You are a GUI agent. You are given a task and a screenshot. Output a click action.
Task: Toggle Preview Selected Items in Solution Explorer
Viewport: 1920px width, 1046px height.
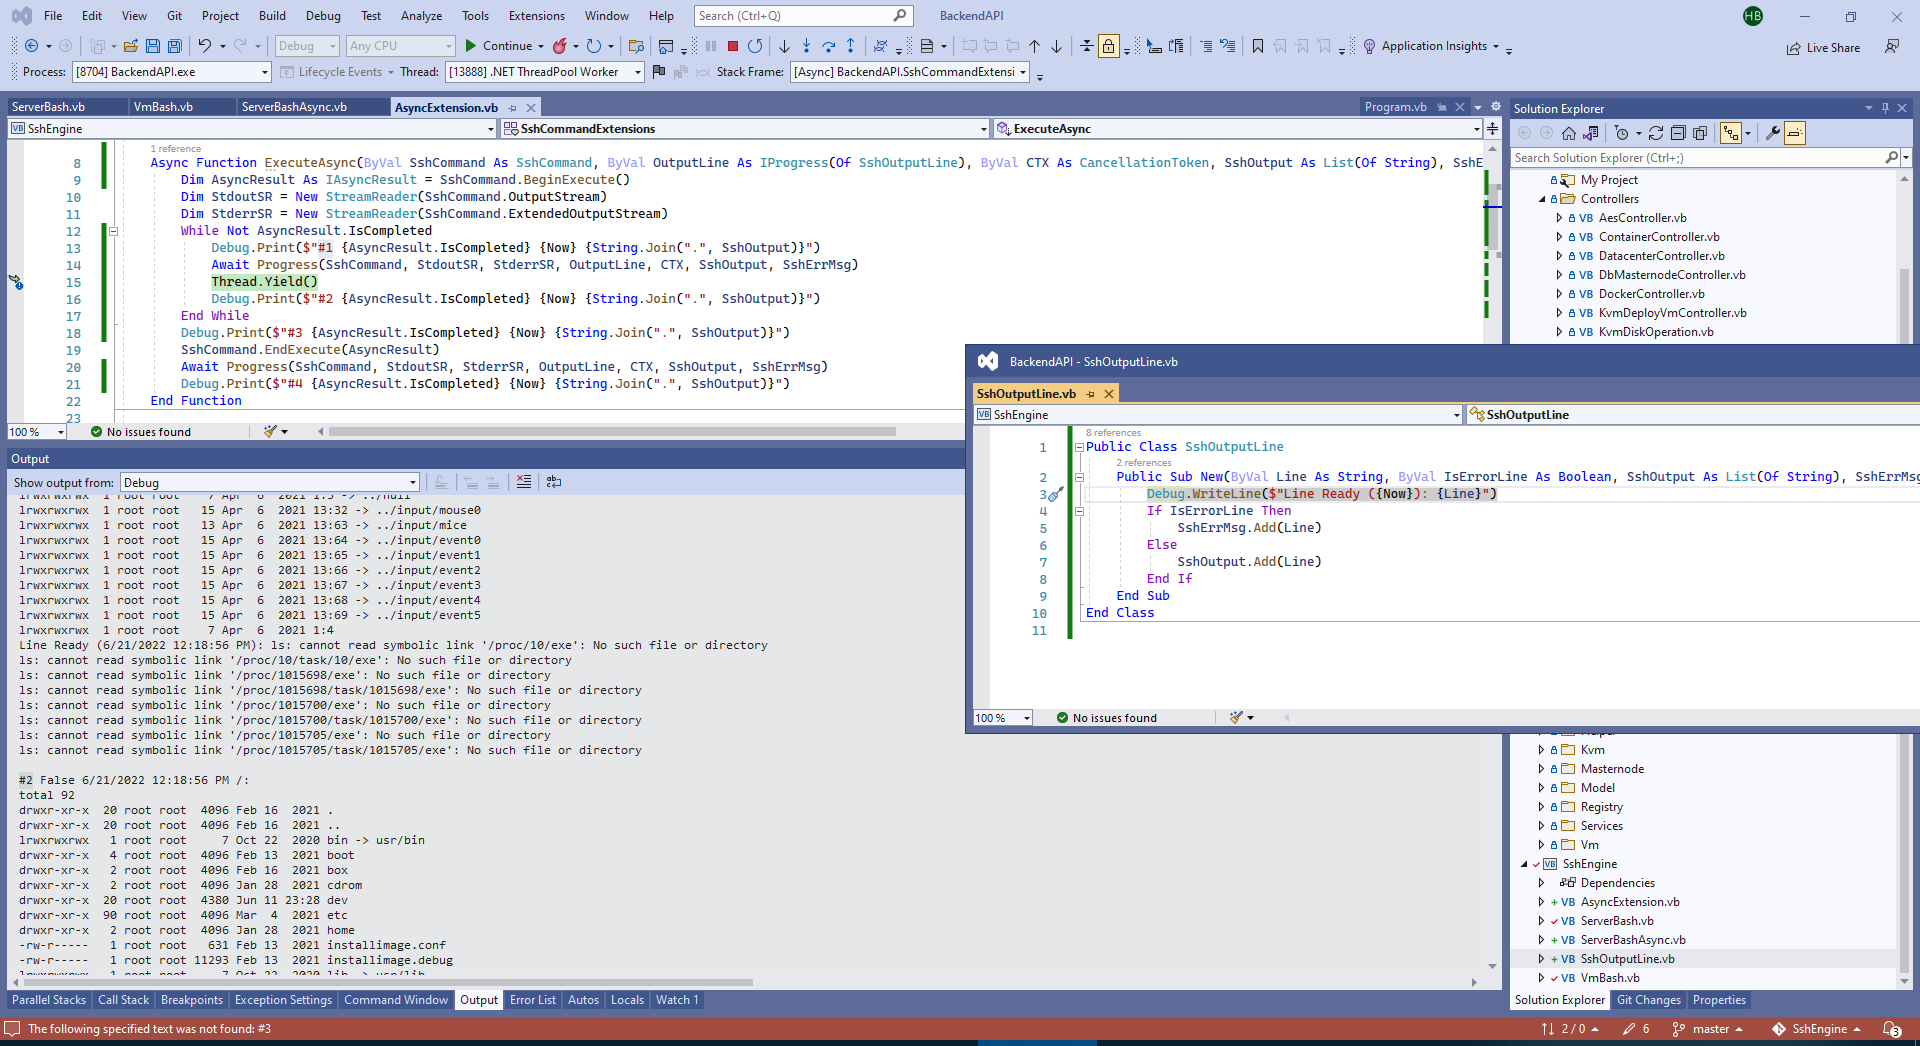coord(1795,133)
